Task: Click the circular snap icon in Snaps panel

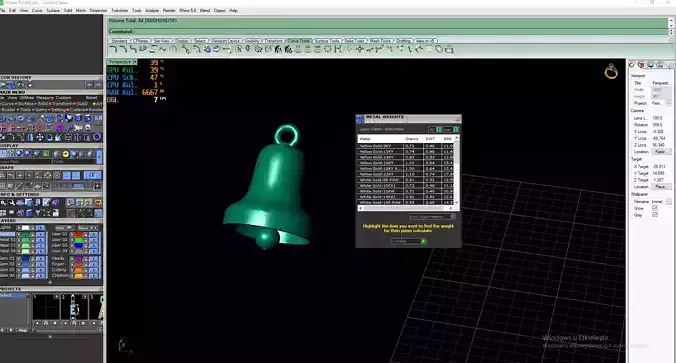Action: [x=56, y=175]
